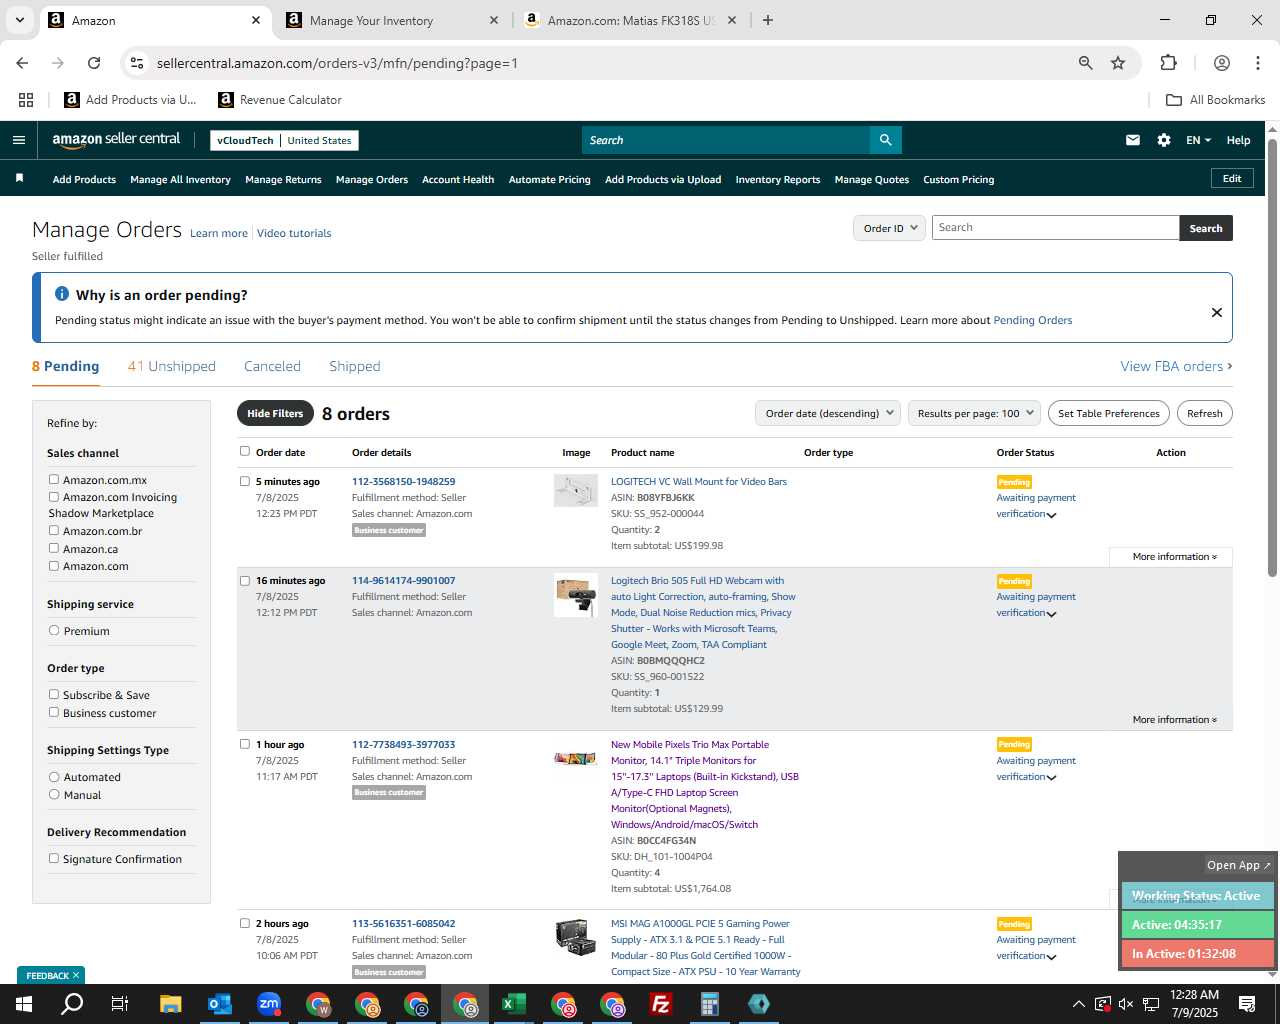Click the order search input field
1280x1024 pixels.
tap(1055, 228)
